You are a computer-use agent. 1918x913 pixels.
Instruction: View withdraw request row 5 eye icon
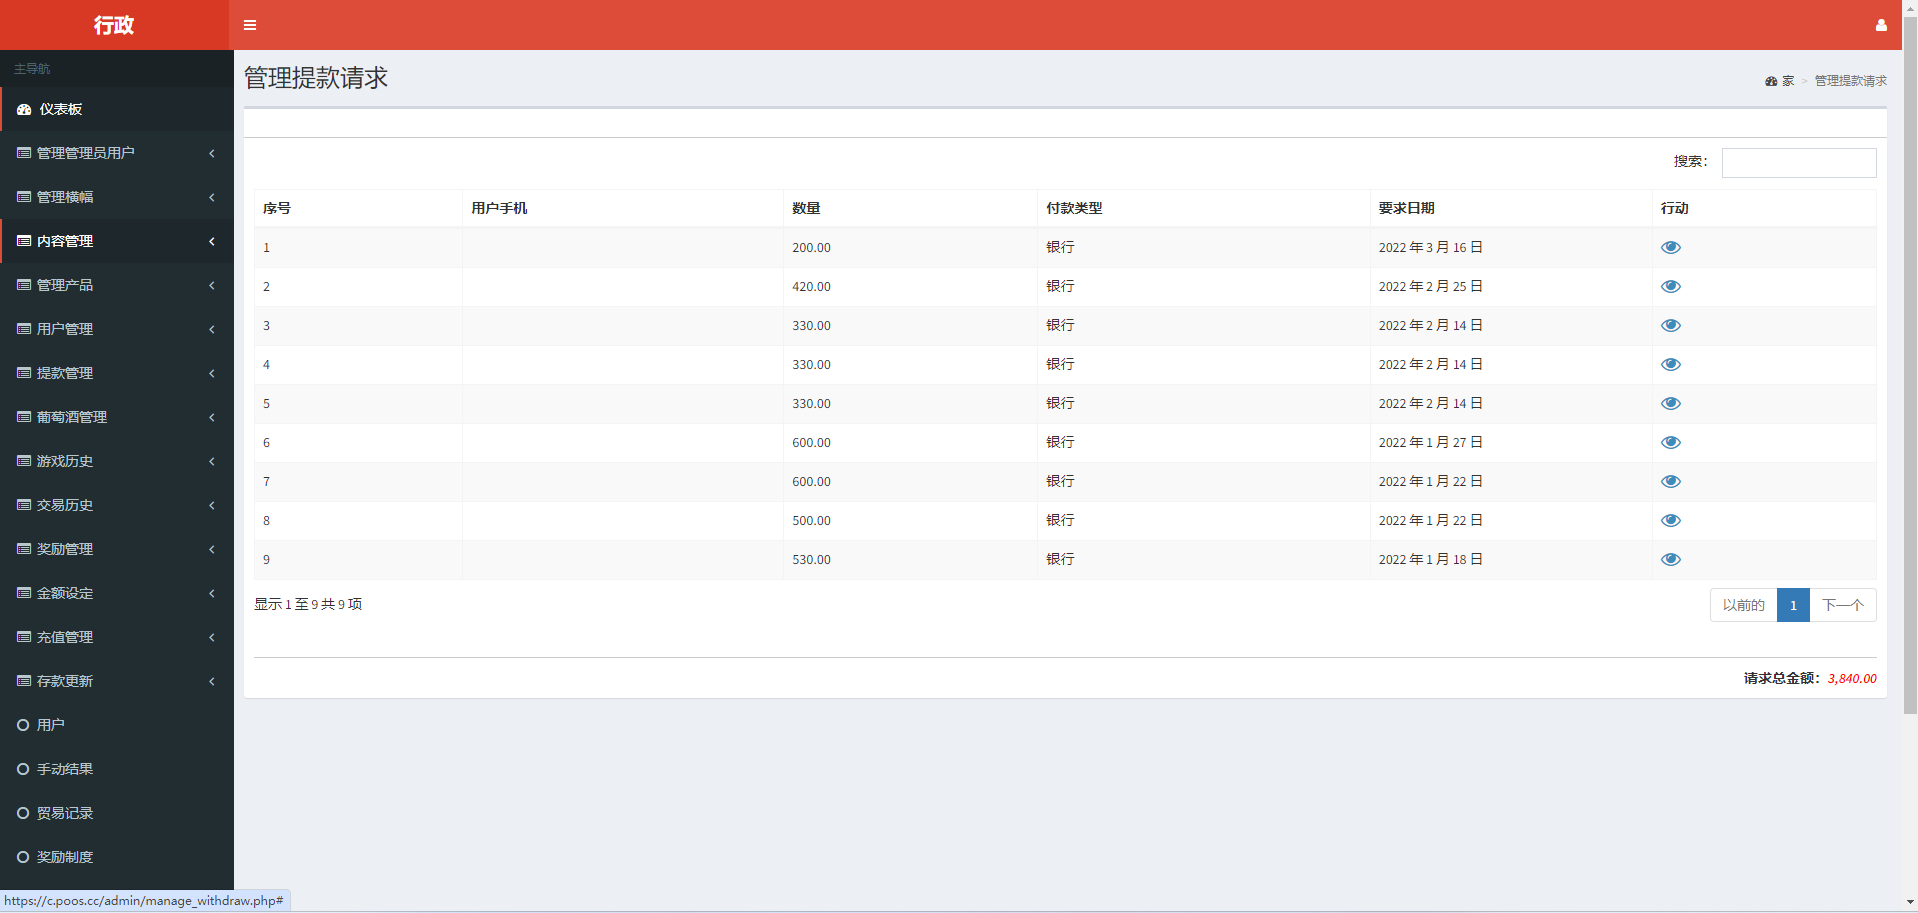1671,403
